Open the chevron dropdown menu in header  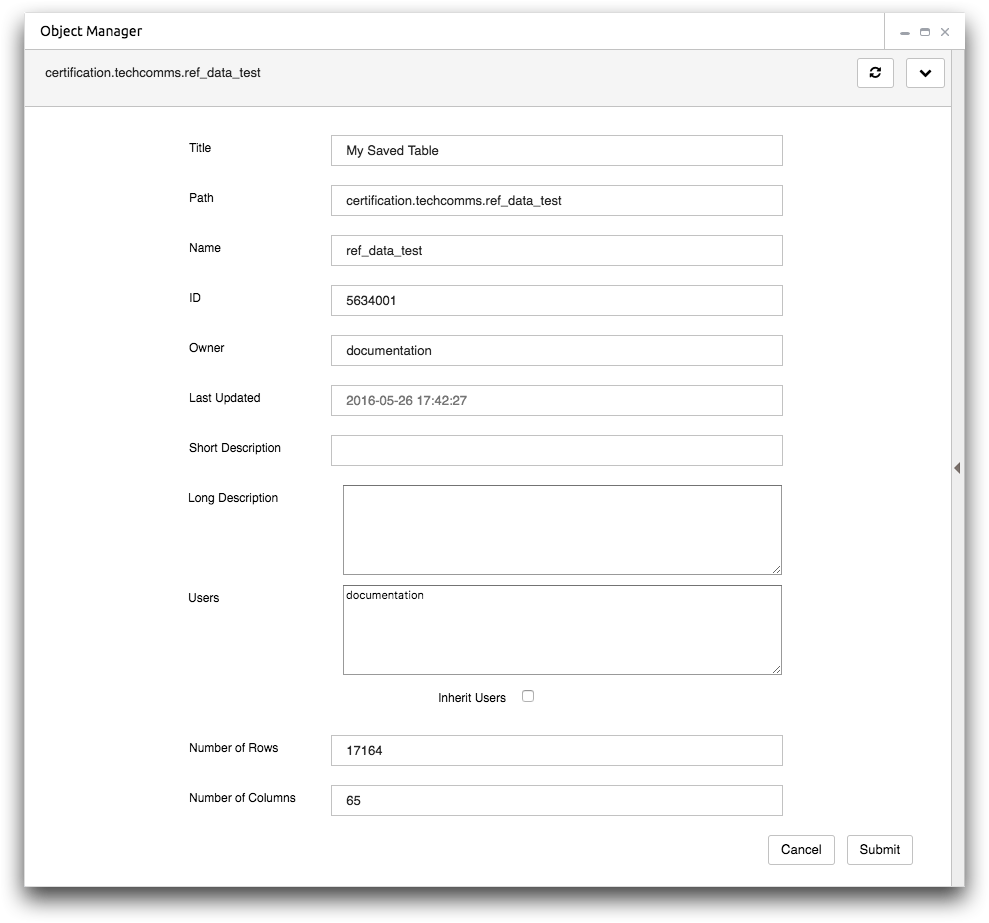click(x=925, y=73)
